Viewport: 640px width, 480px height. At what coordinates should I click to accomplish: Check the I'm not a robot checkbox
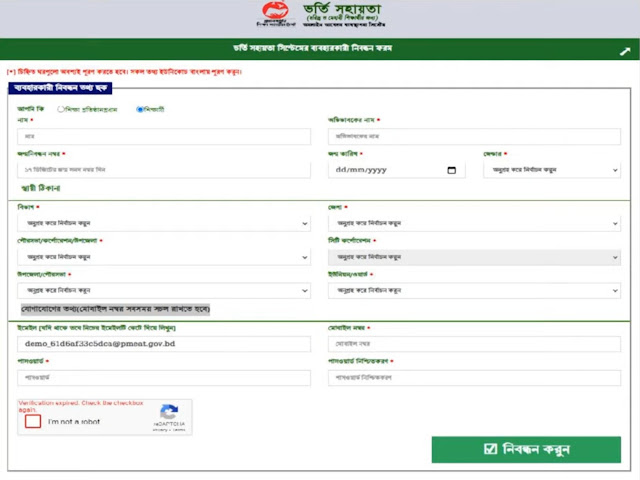click(x=33, y=421)
